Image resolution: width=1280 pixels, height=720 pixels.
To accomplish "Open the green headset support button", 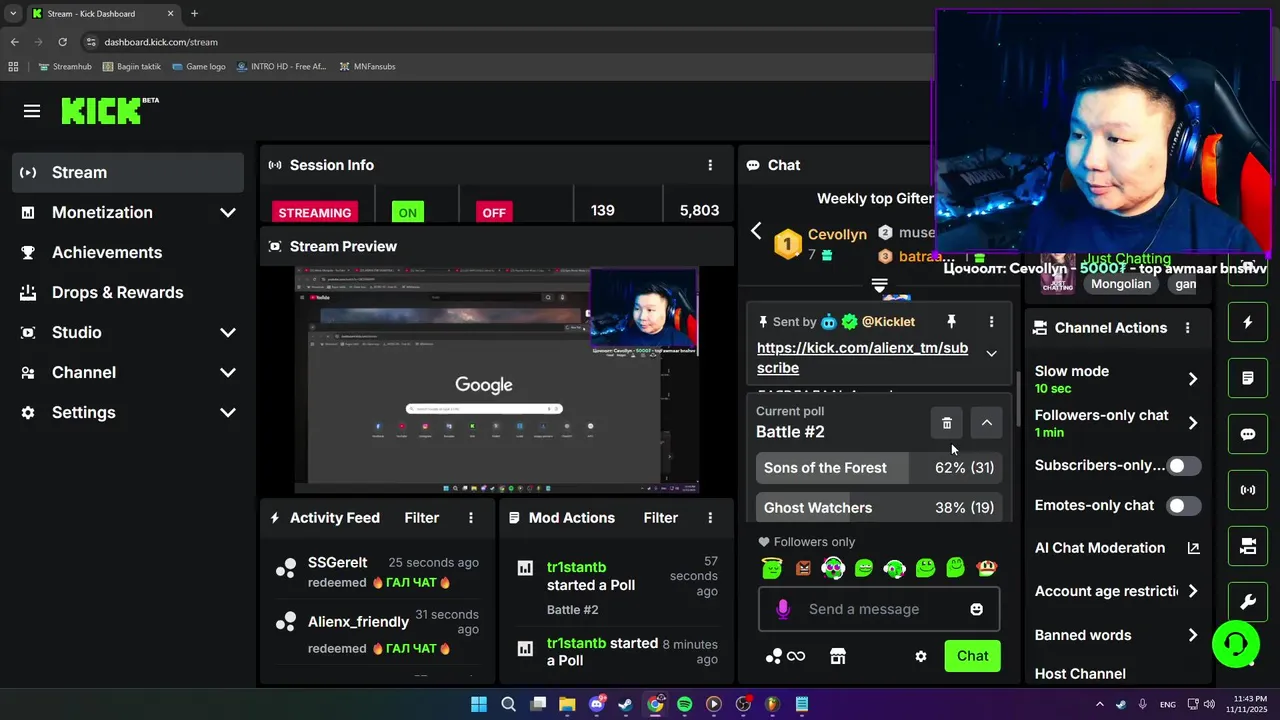I will (x=1235, y=643).
